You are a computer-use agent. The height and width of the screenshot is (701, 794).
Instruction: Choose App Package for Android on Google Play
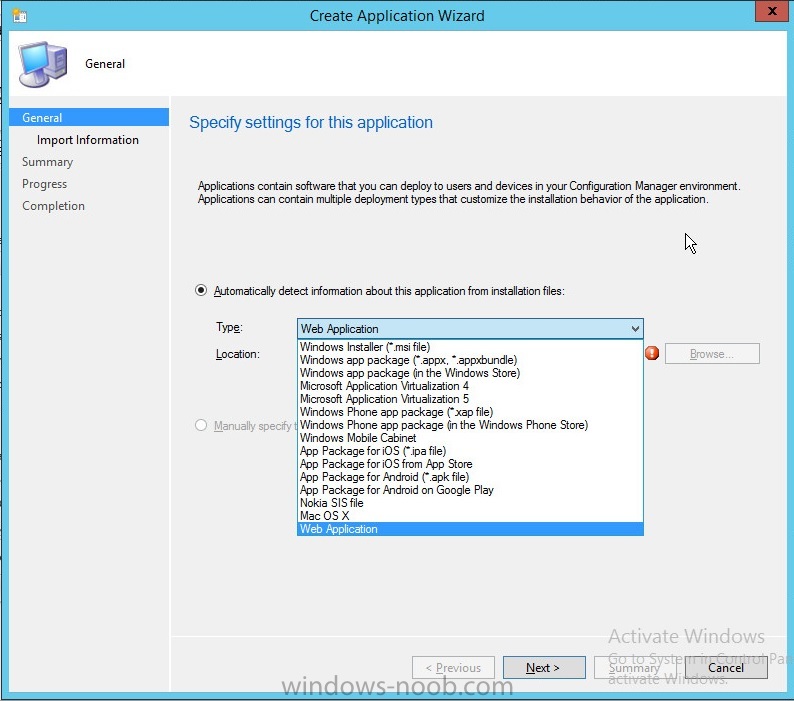(x=470, y=490)
